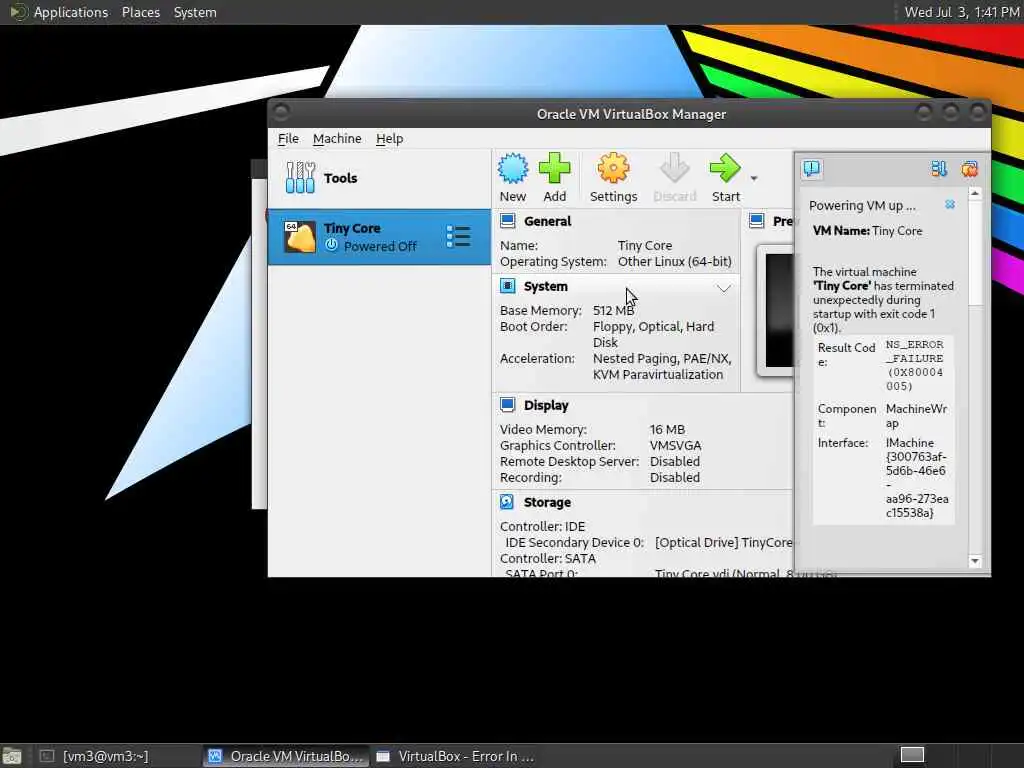The width and height of the screenshot is (1024, 768).
Task: Click the clock date in top panel
Action: (961, 12)
